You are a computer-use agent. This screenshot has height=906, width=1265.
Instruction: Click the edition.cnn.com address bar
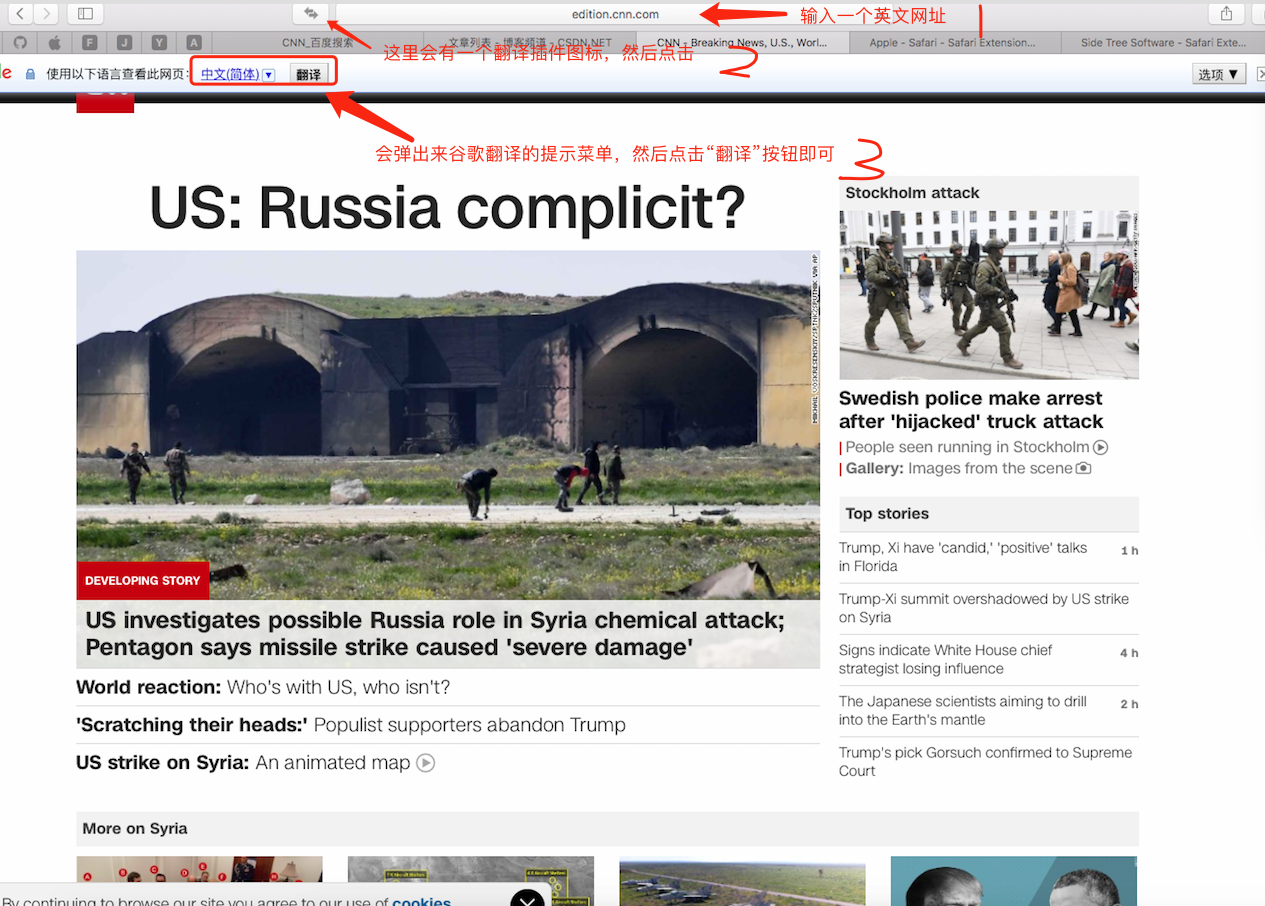point(615,14)
